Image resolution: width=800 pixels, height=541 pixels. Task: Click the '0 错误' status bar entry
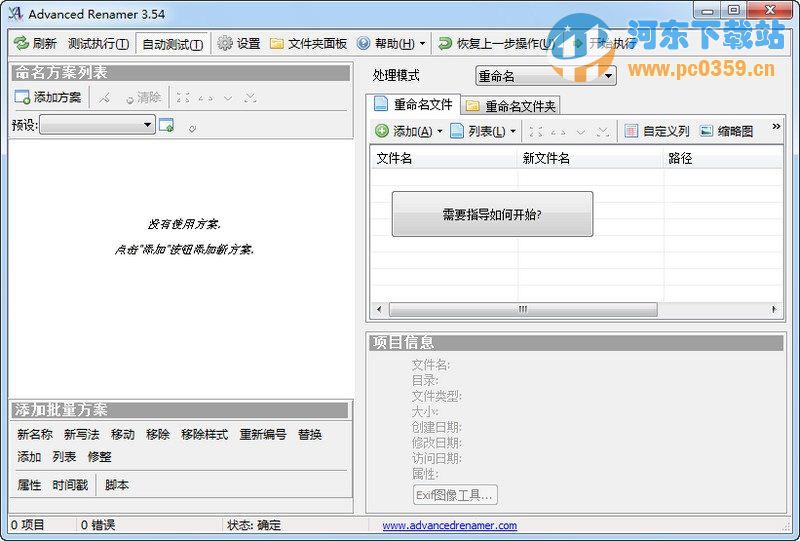(98, 525)
